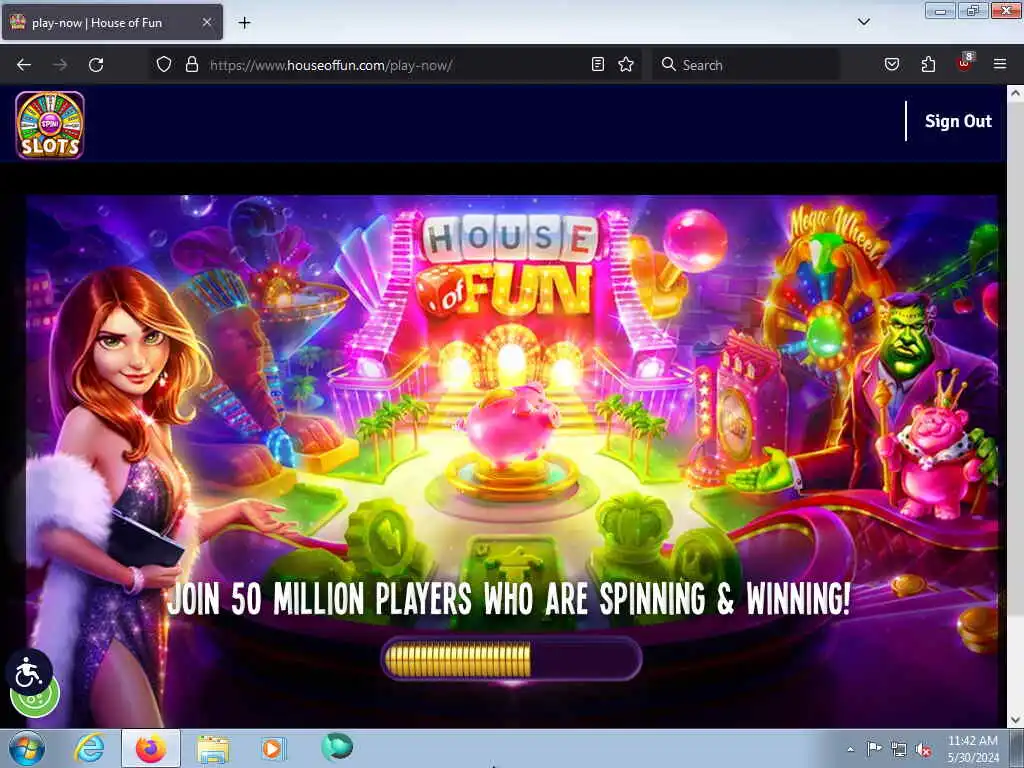Open the uBlock extension badge icon

(965, 63)
